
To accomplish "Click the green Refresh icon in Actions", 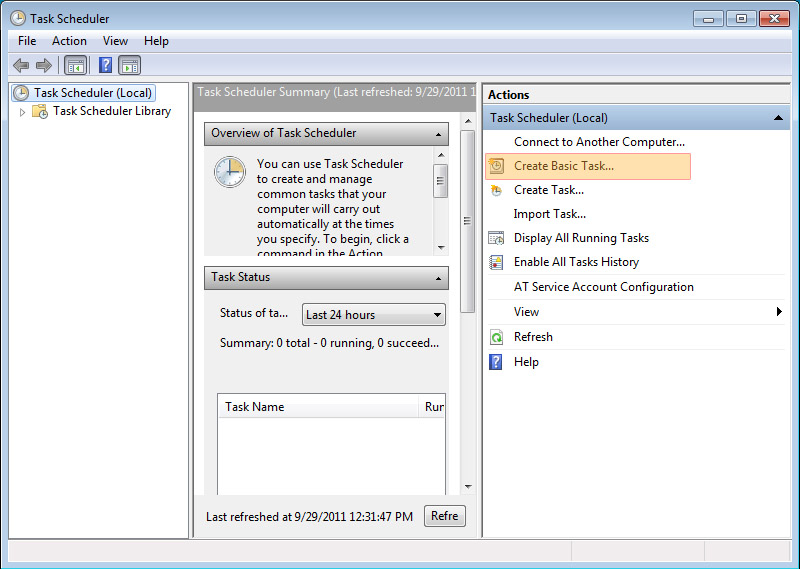I will click(496, 337).
